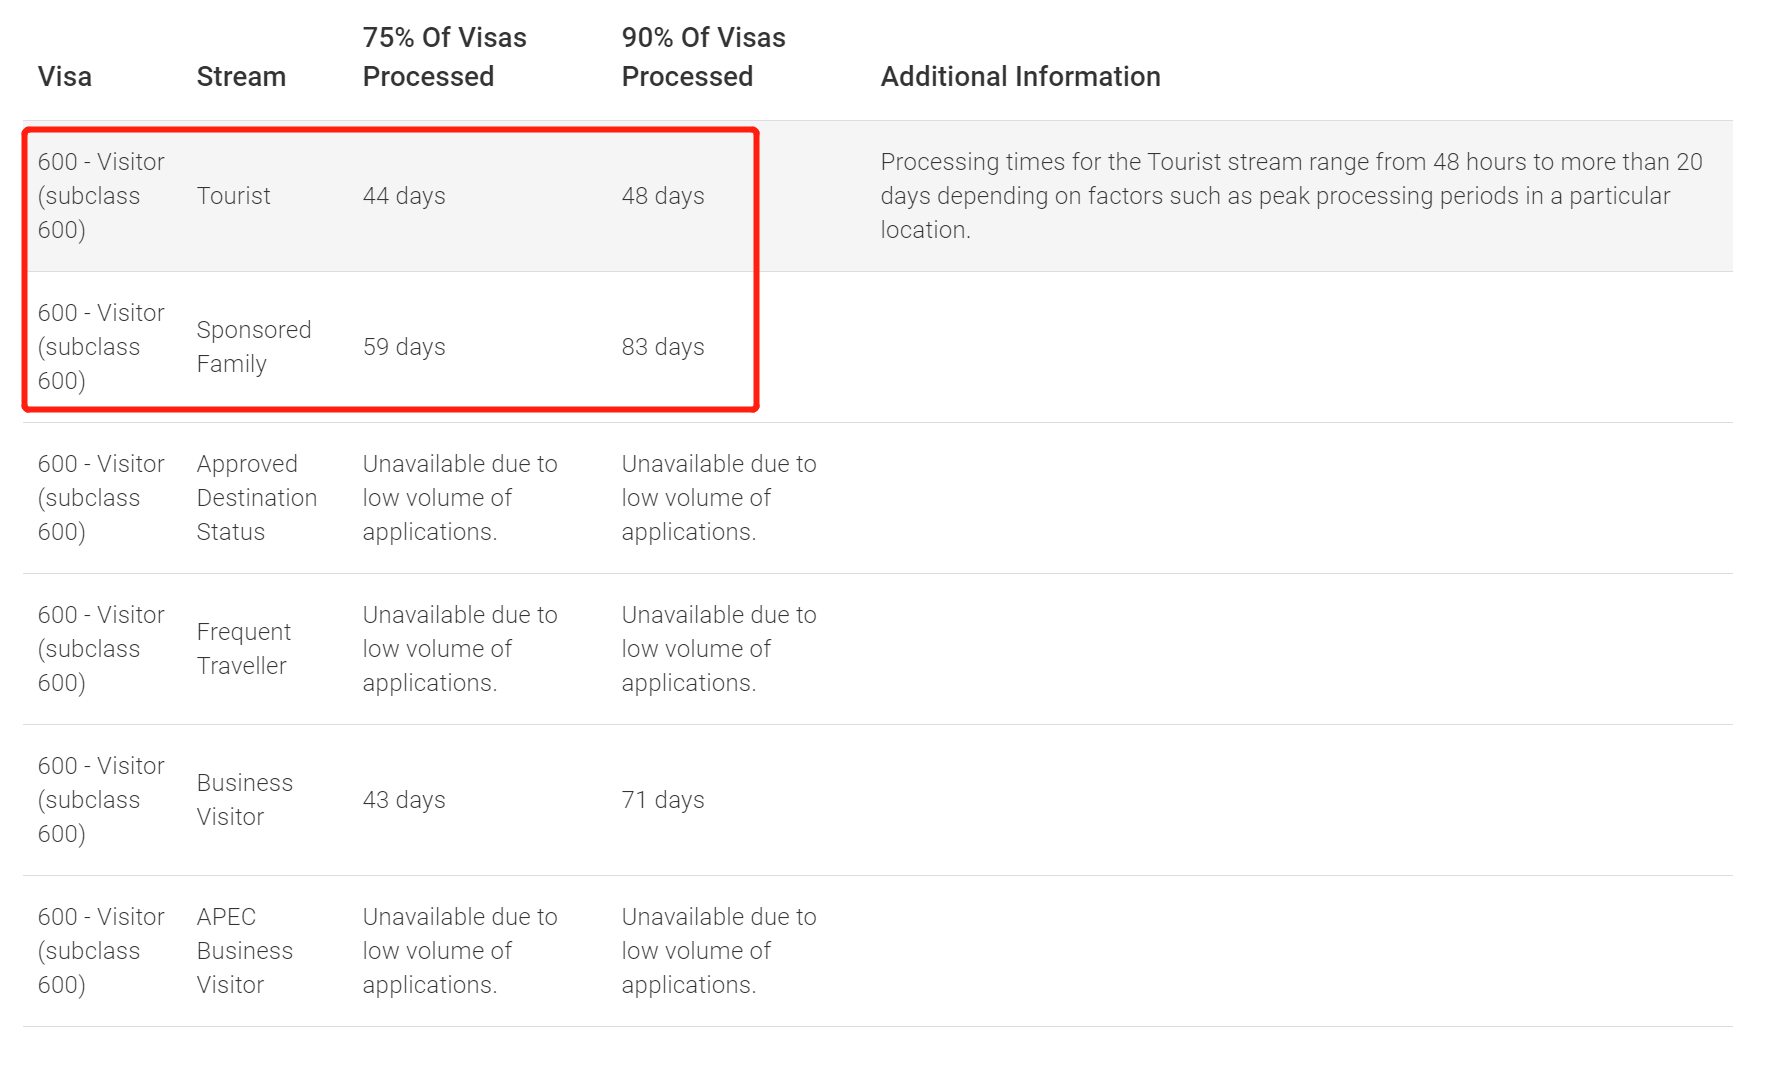Click APEC Business Visitor's 90% unavailable notice
The width and height of the screenshot is (1776, 1074).
tap(718, 951)
